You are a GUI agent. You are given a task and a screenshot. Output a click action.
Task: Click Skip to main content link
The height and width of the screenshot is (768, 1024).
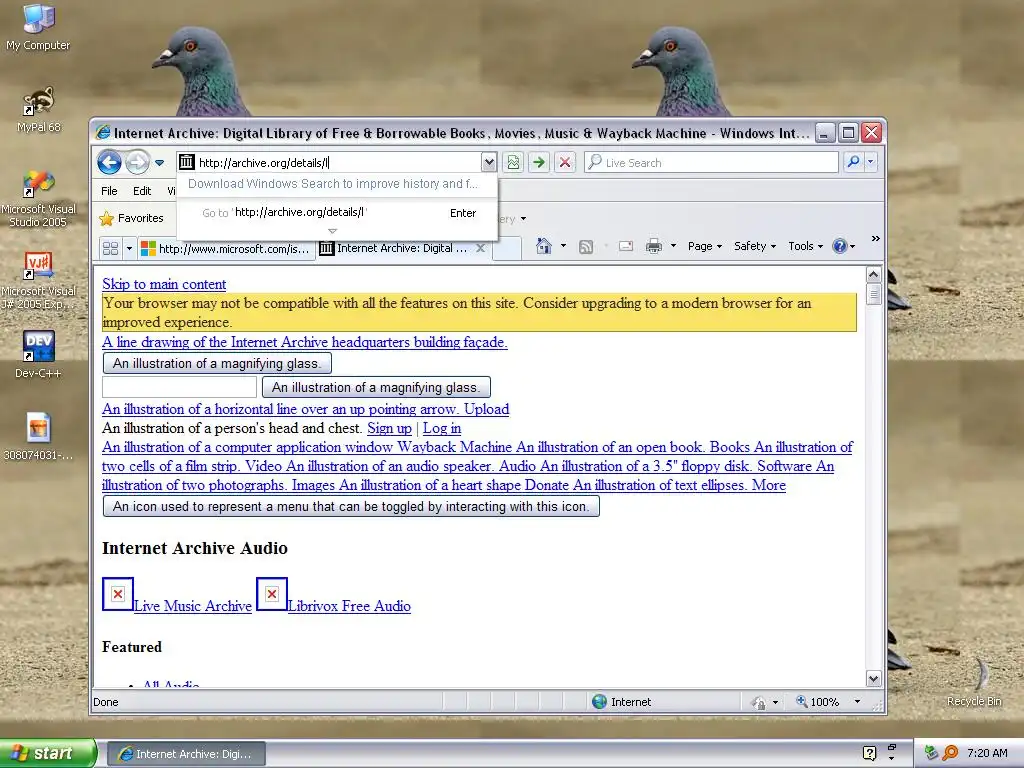(164, 284)
